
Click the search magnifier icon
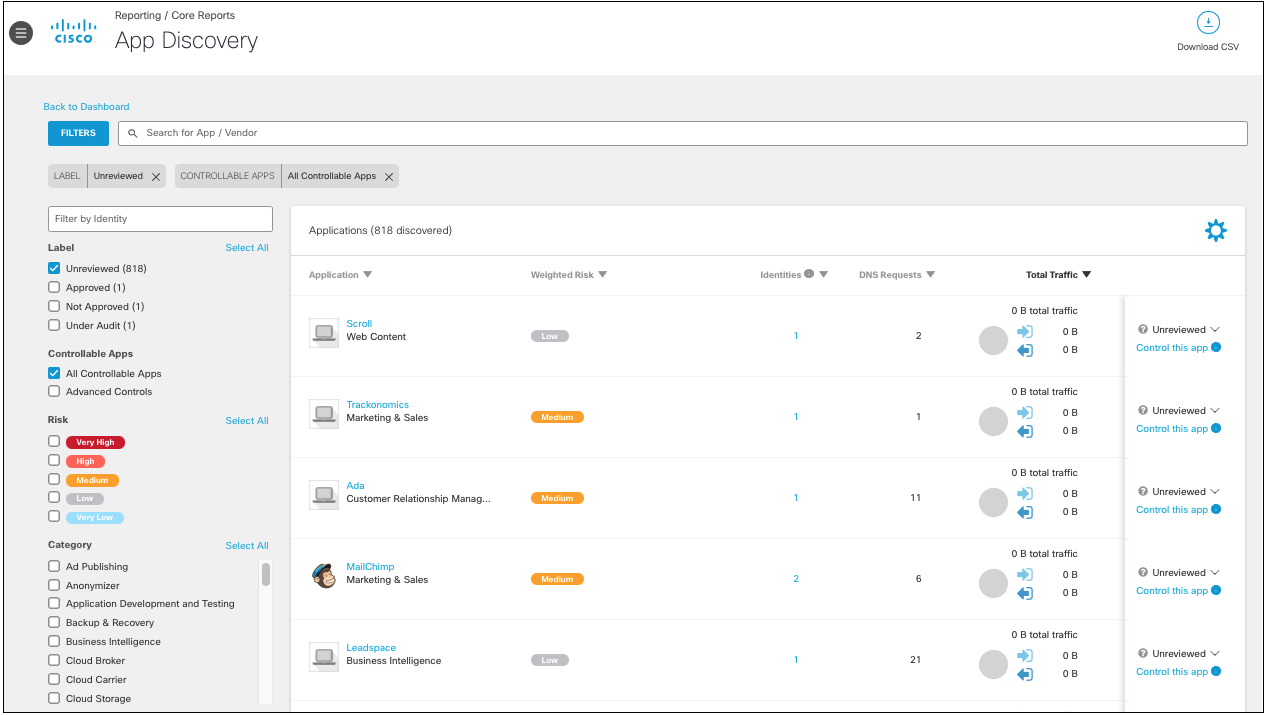pos(133,133)
